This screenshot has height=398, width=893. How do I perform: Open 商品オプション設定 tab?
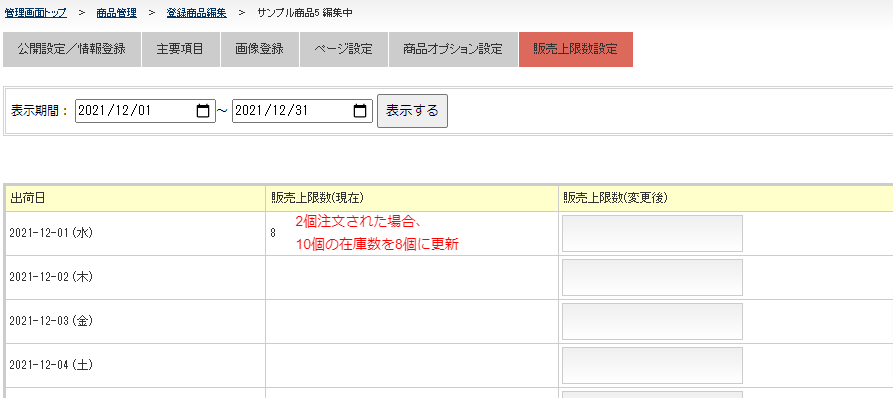453,50
